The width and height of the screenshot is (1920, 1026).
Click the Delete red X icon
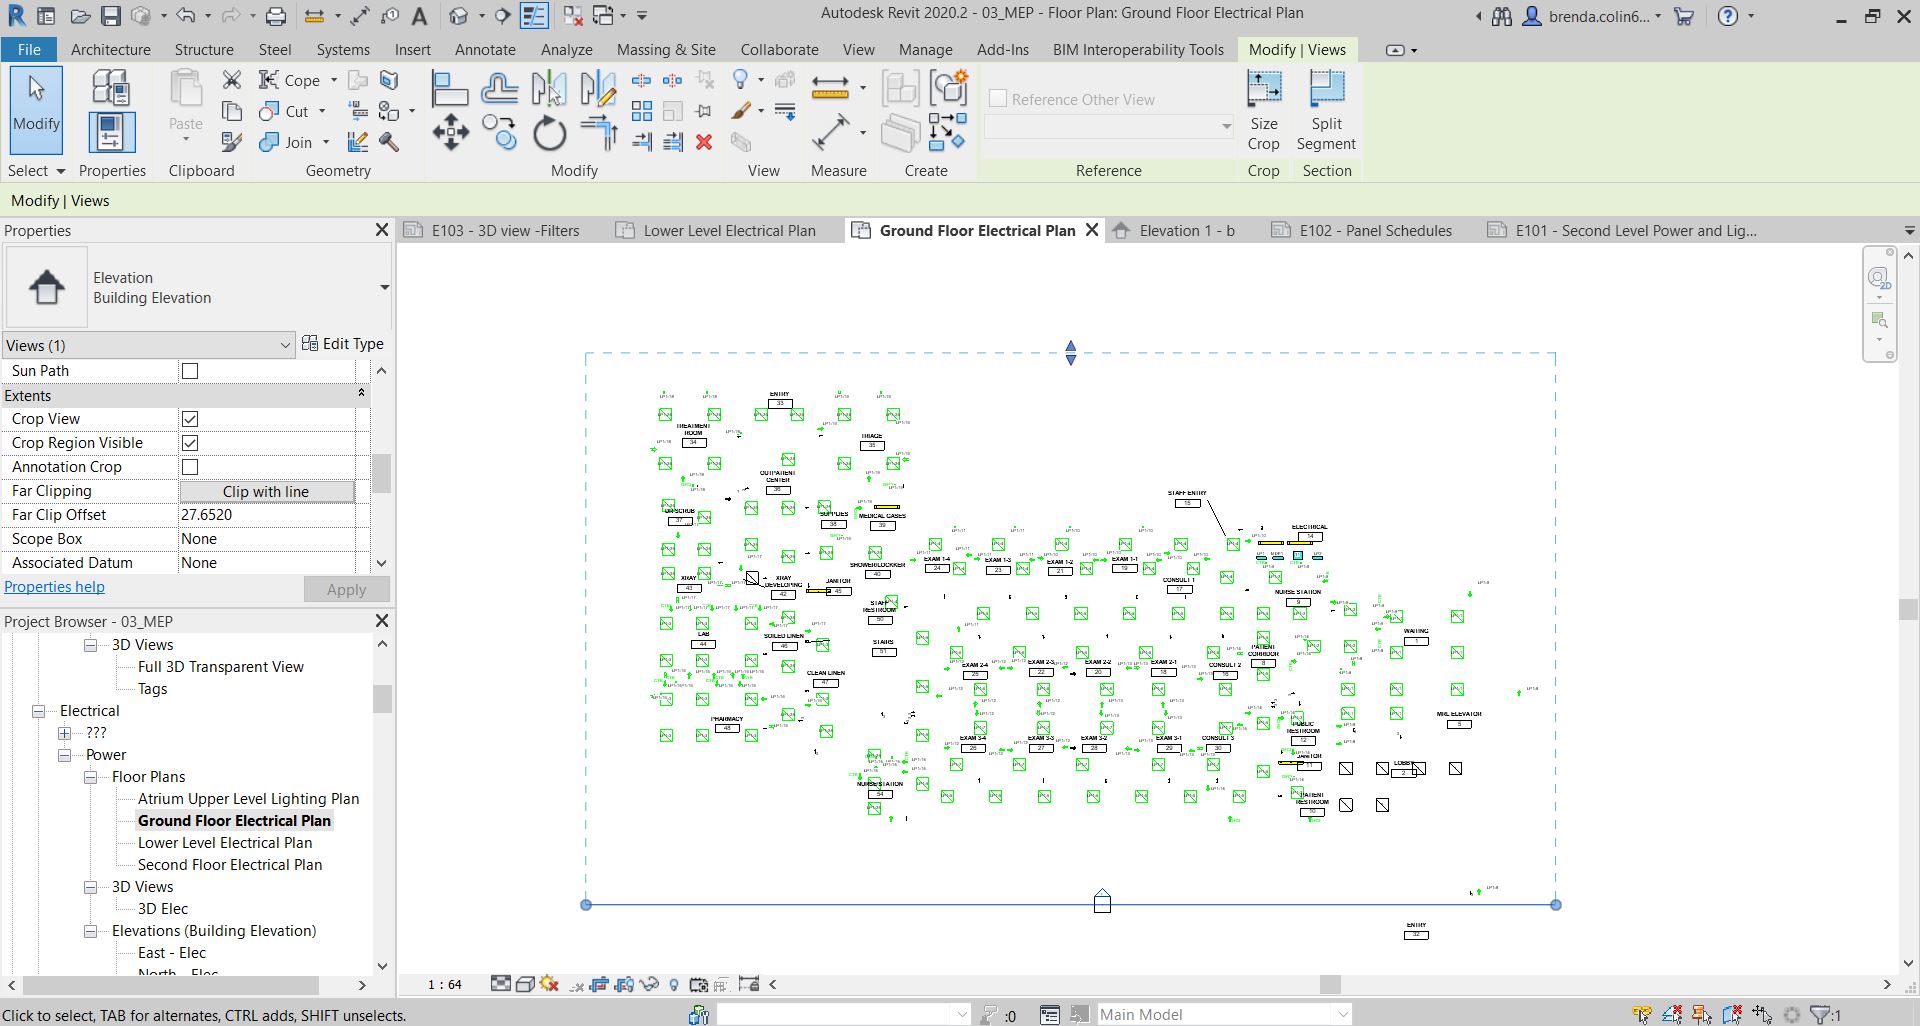(704, 142)
